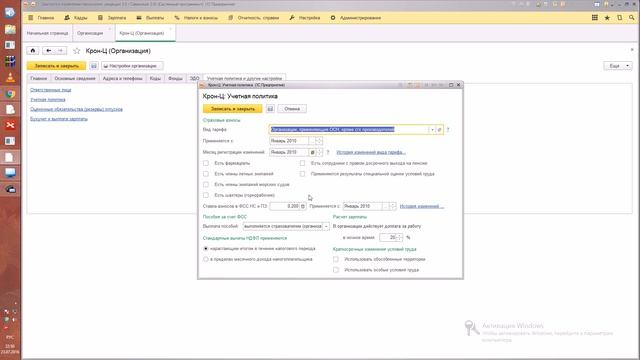Select the Основные сведения tab
Viewport: 640px width, 360px height.
point(75,78)
